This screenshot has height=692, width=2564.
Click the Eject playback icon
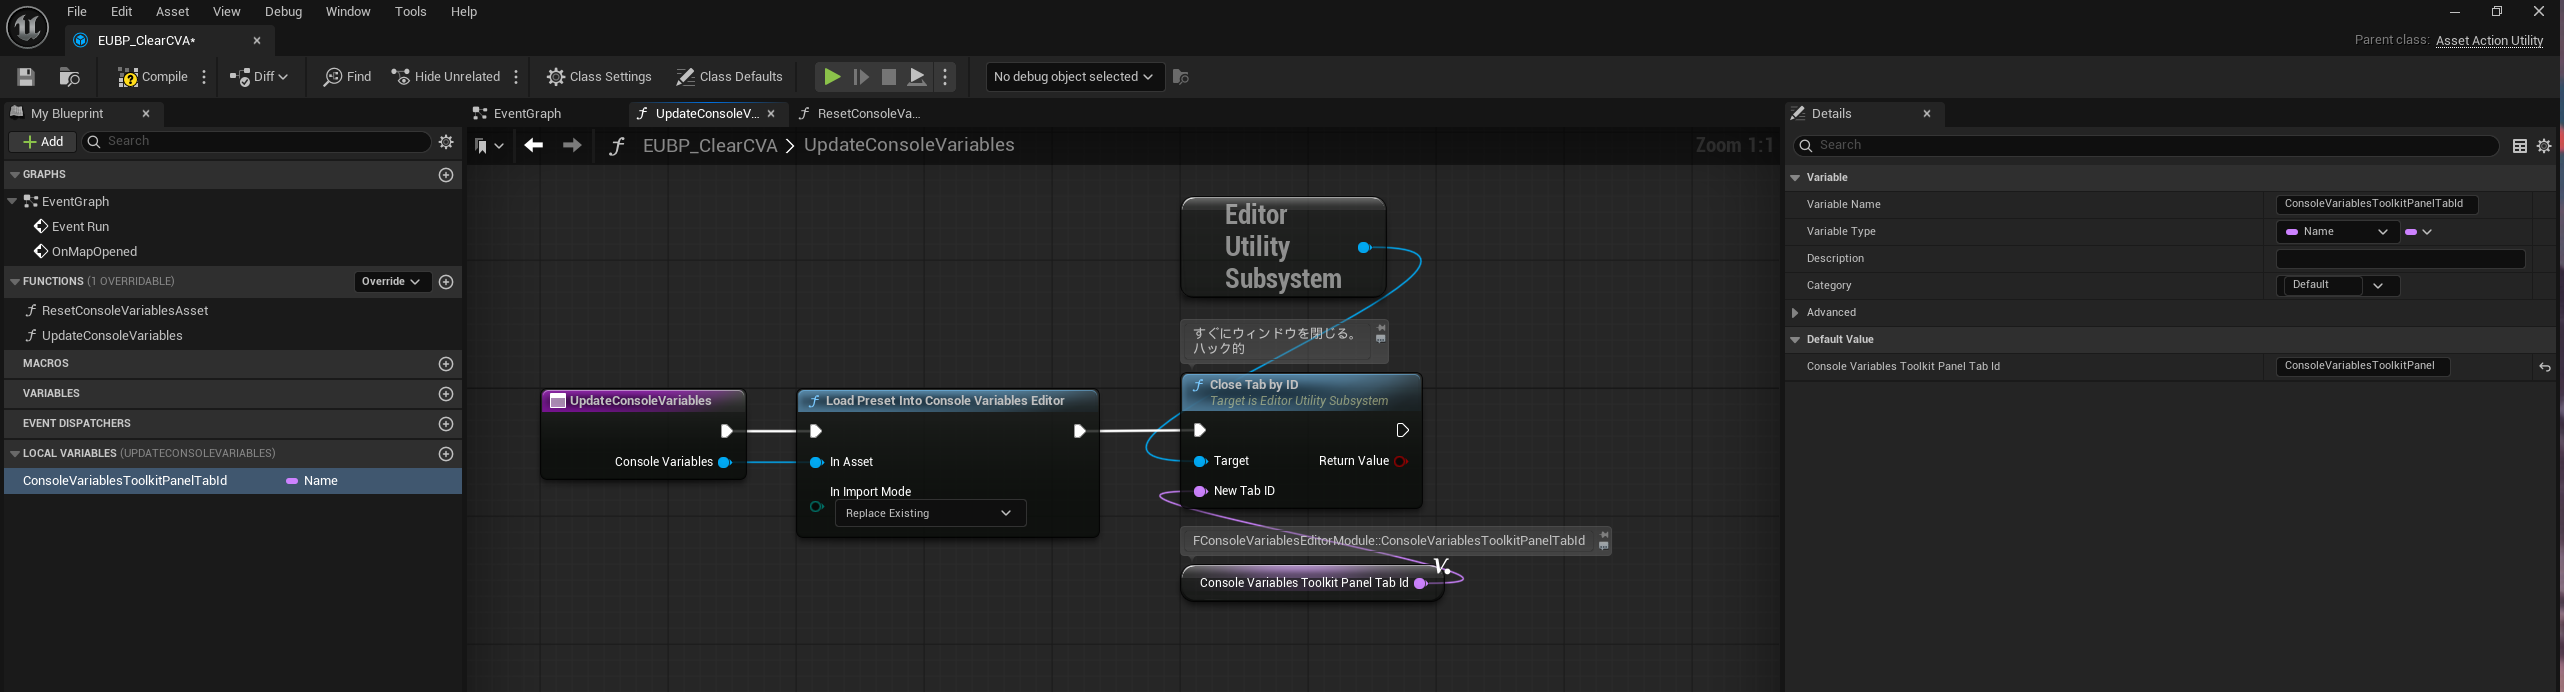click(917, 77)
